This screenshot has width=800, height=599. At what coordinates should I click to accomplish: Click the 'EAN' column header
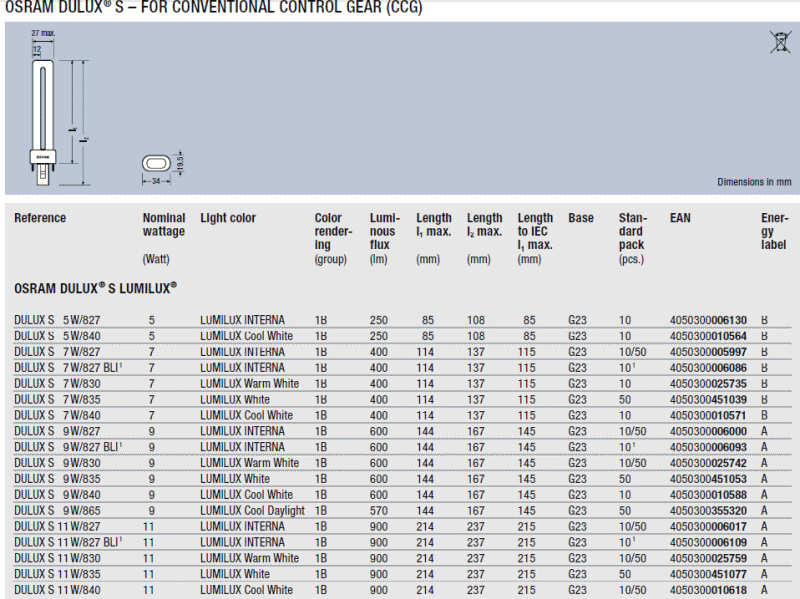[680, 218]
